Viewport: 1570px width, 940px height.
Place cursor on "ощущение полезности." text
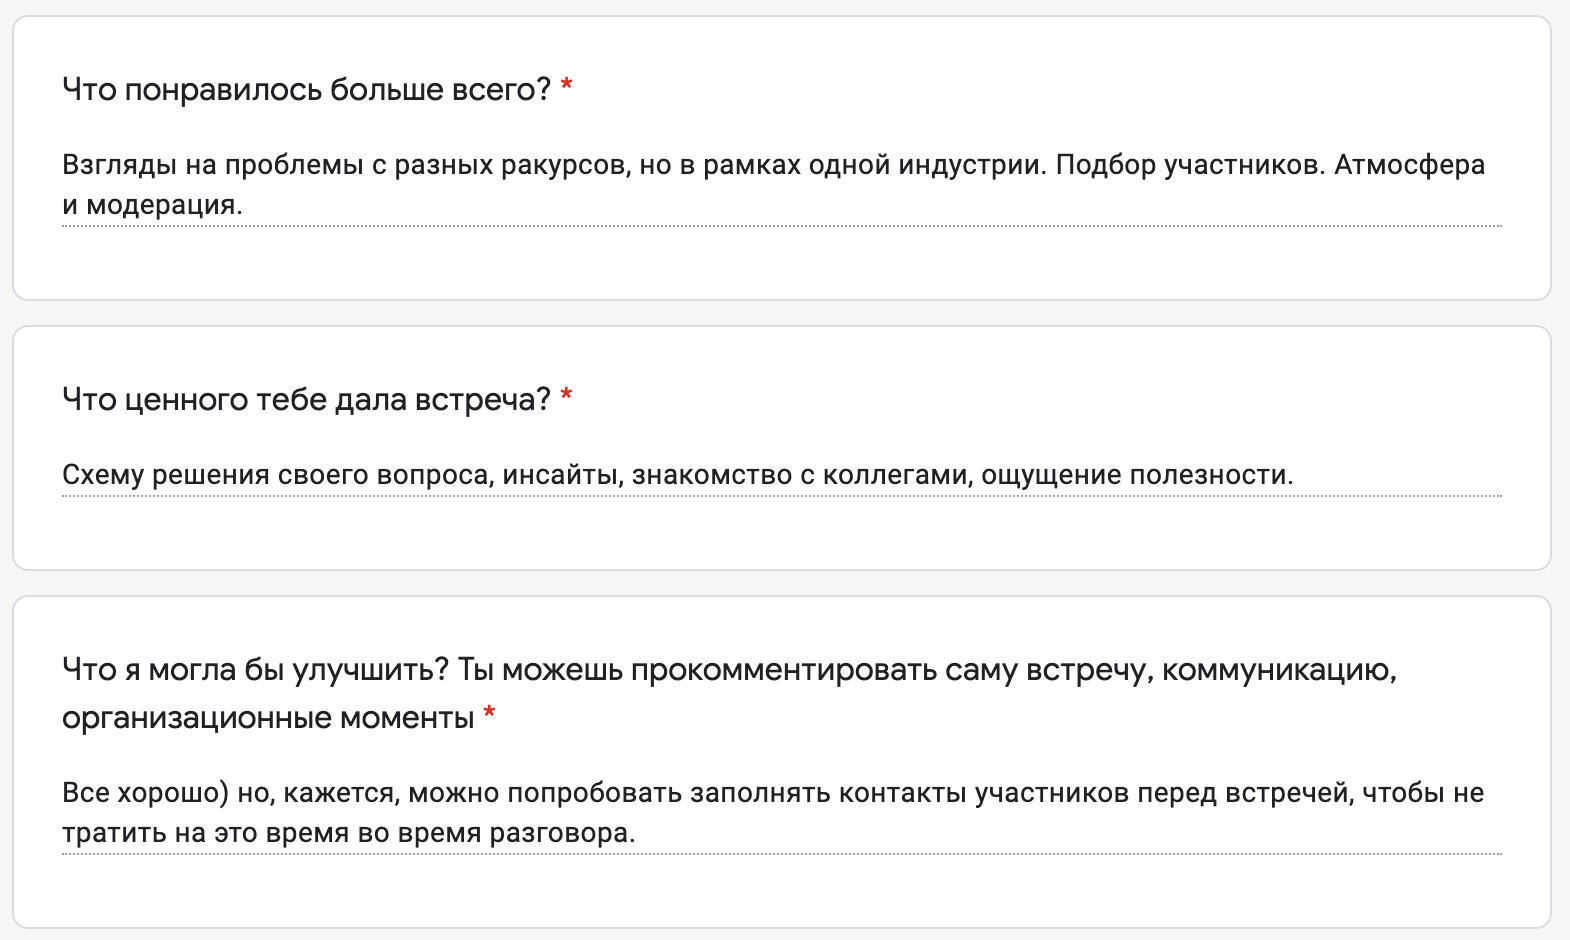pos(1136,475)
